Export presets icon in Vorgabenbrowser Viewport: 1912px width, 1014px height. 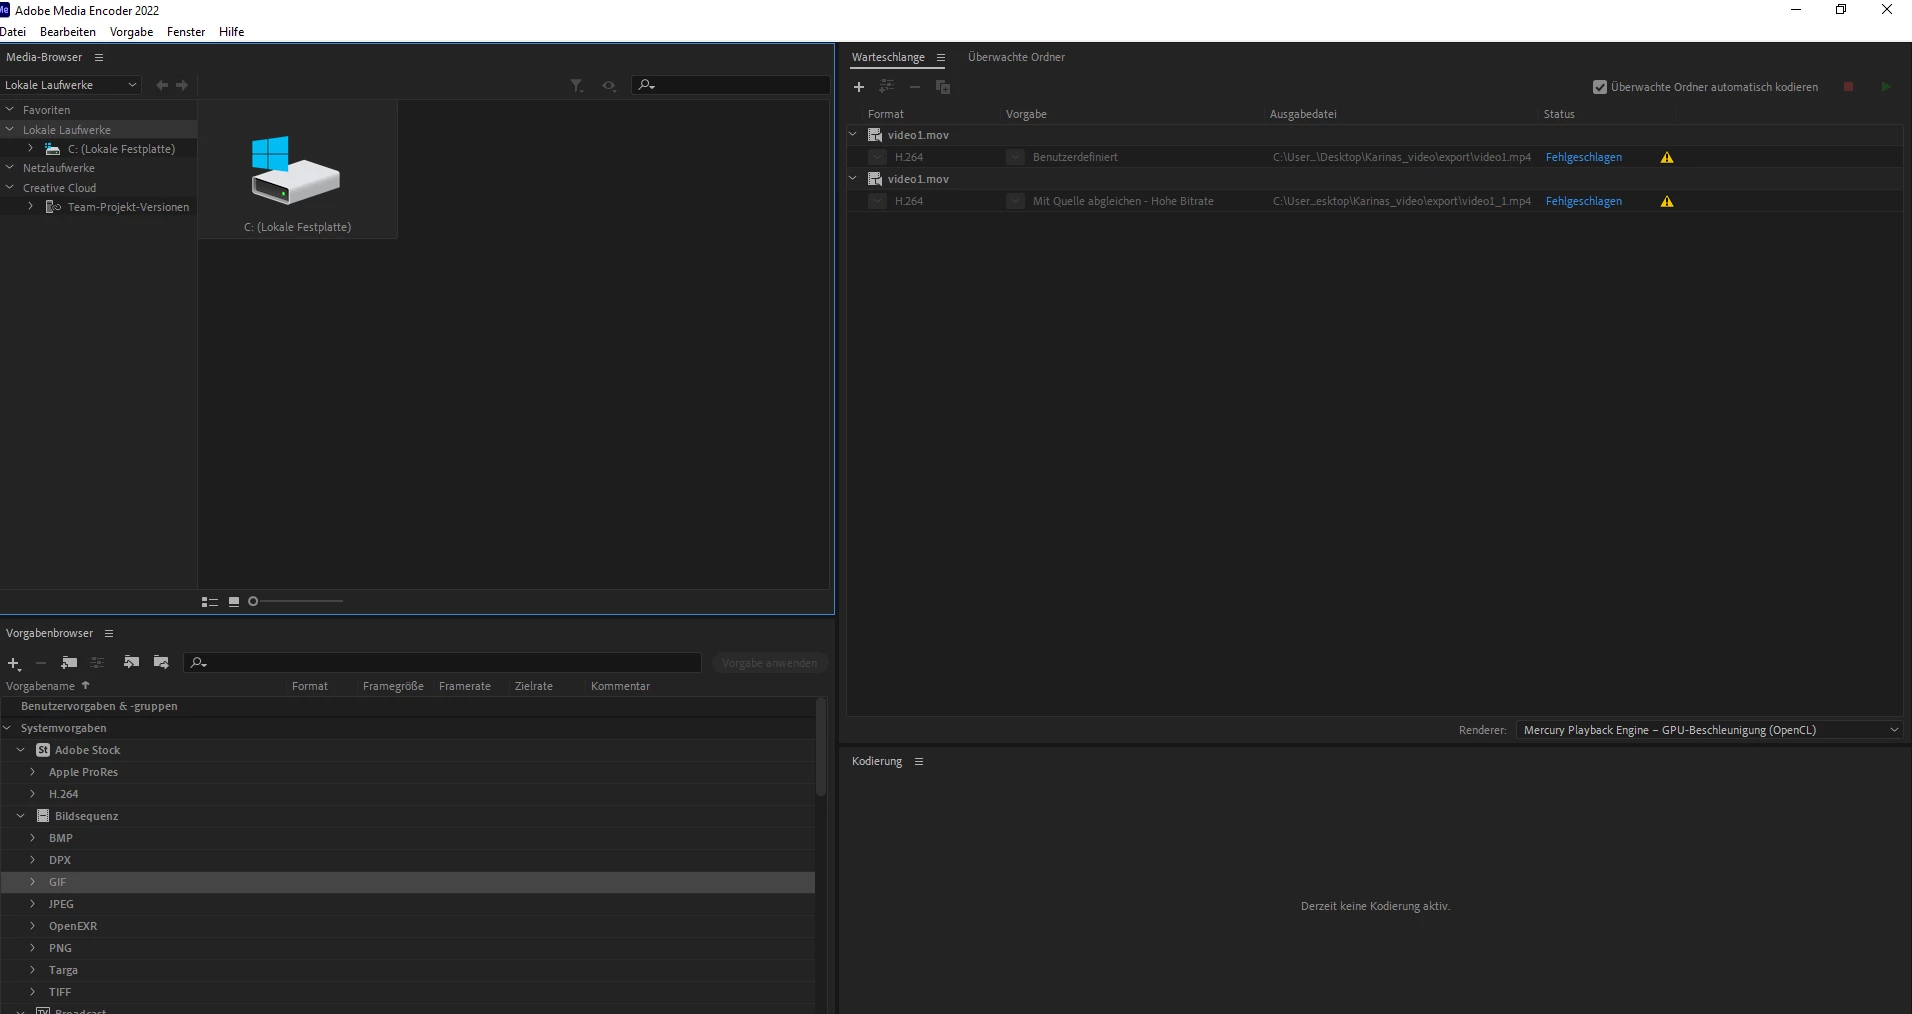(x=161, y=663)
